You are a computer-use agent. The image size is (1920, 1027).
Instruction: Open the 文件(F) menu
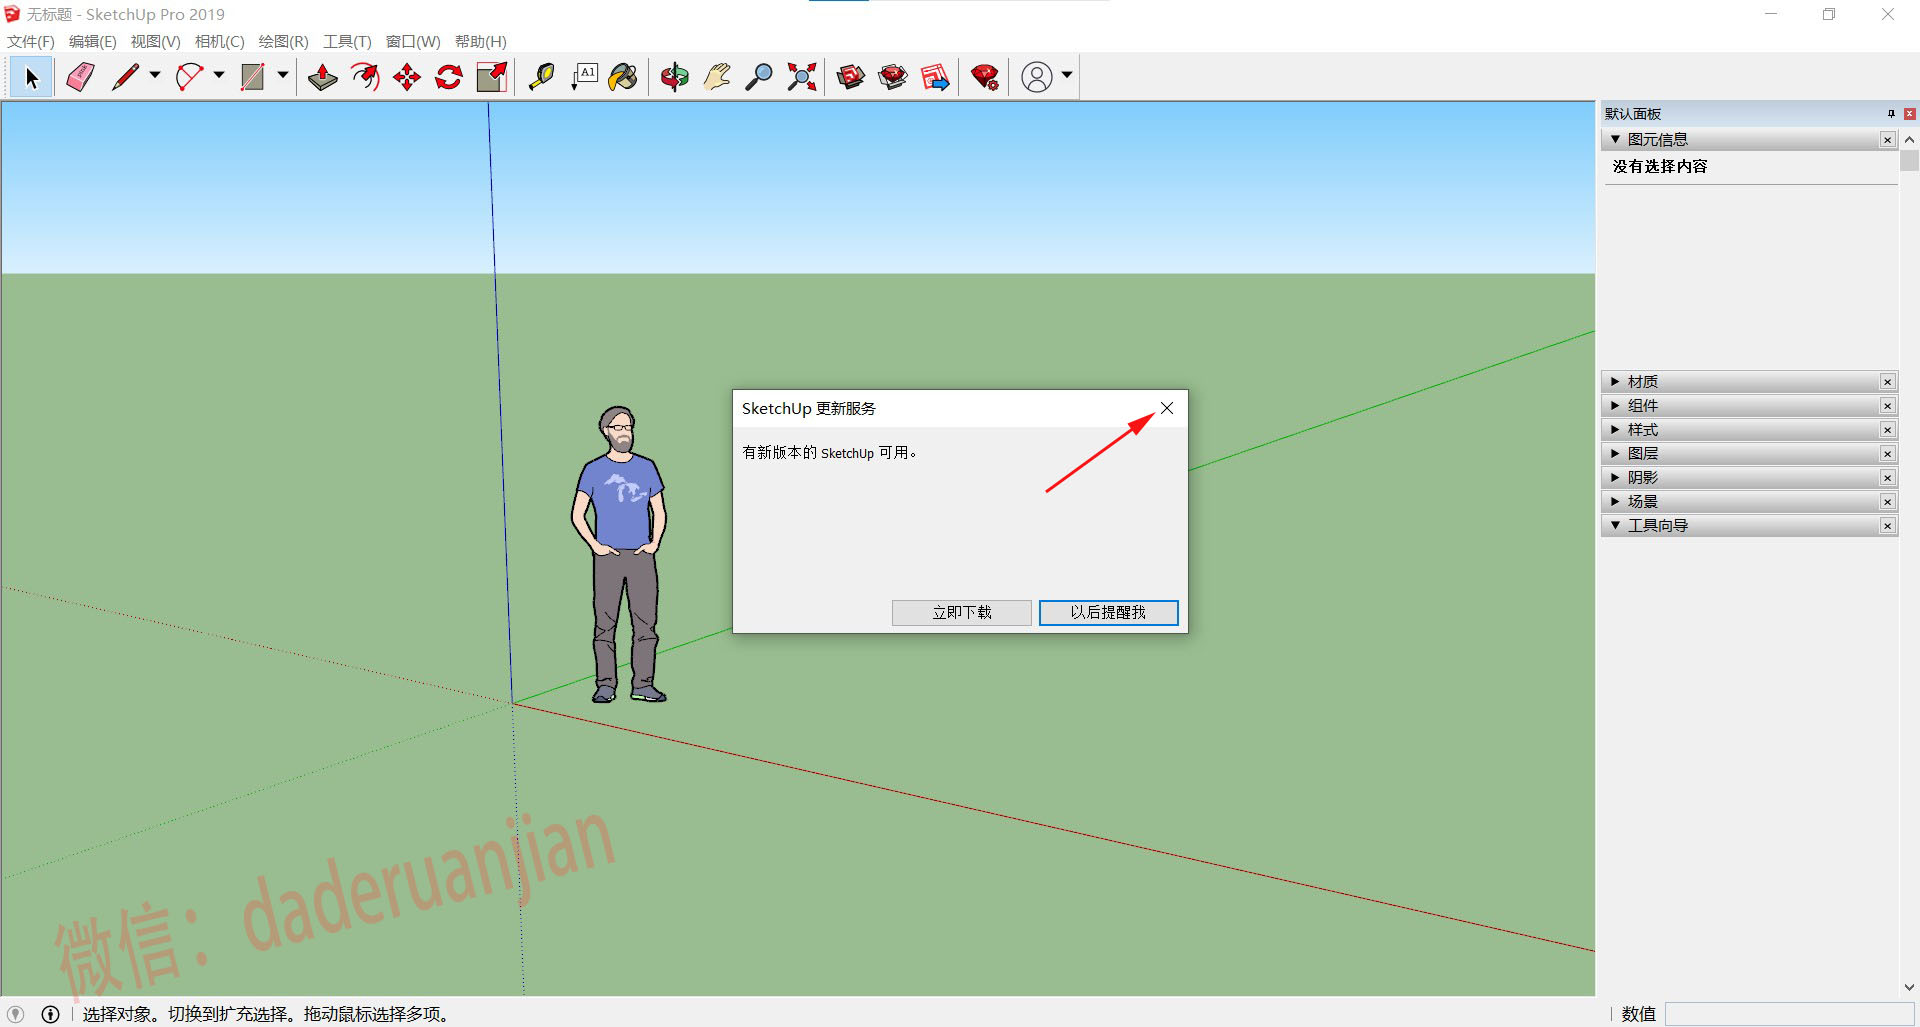[x=31, y=41]
